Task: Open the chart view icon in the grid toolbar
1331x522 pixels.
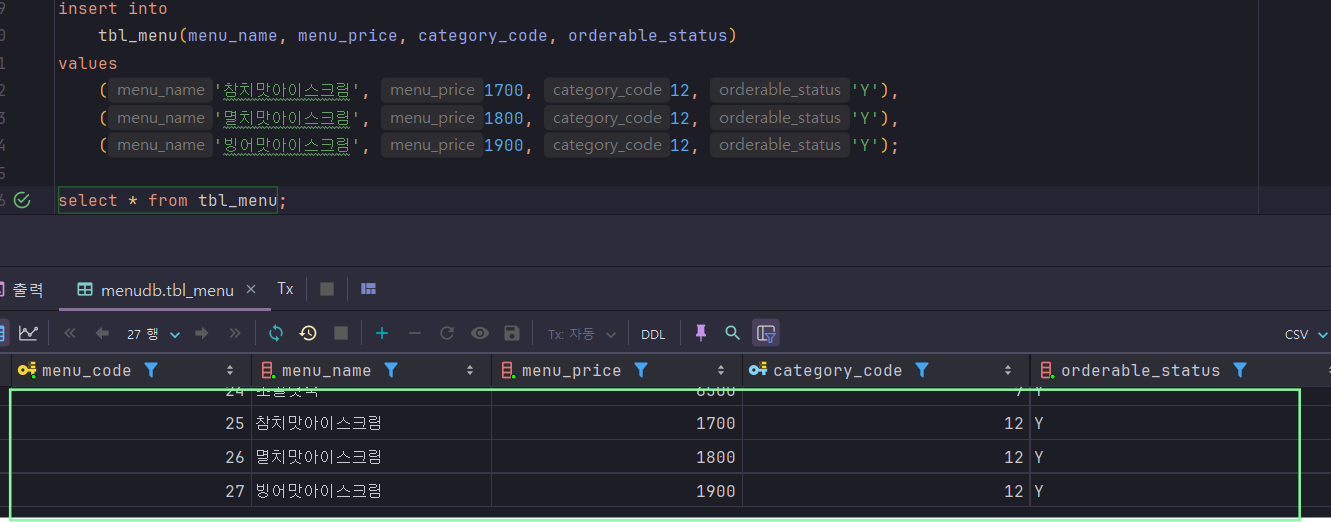Action: tap(28, 333)
